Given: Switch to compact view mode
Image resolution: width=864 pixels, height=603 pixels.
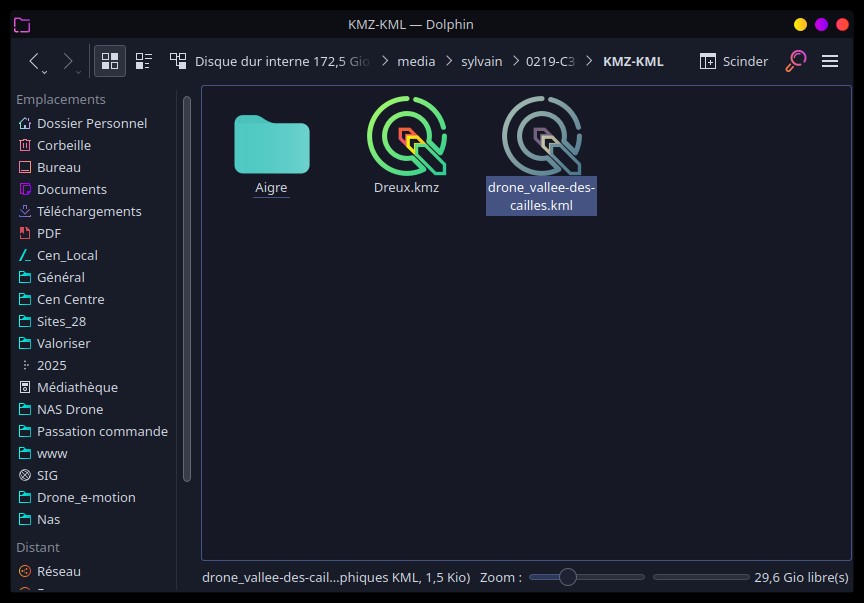Looking at the screenshot, I should click(x=143, y=61).
